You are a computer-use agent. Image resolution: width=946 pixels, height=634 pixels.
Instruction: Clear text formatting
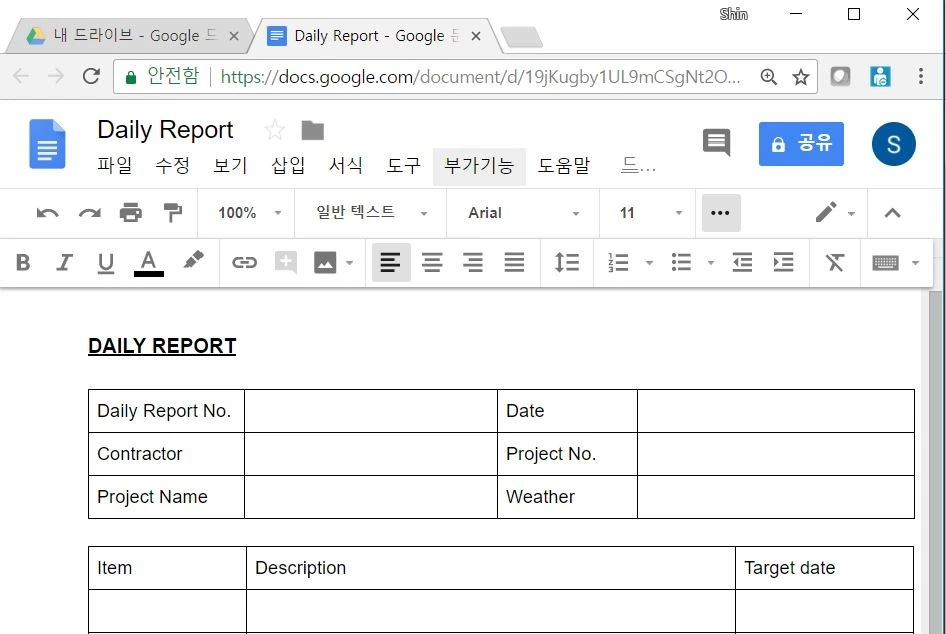835,262
